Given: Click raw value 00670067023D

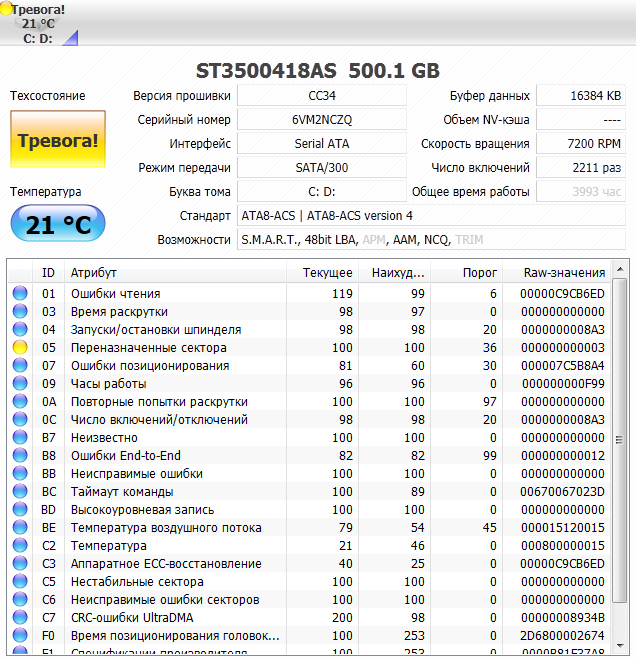Looking at the screenshot, I should click(562, 492).
